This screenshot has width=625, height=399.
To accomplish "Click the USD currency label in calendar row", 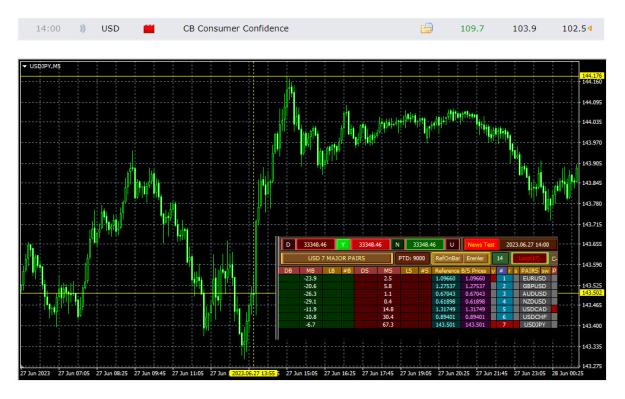I will [110, 29].
